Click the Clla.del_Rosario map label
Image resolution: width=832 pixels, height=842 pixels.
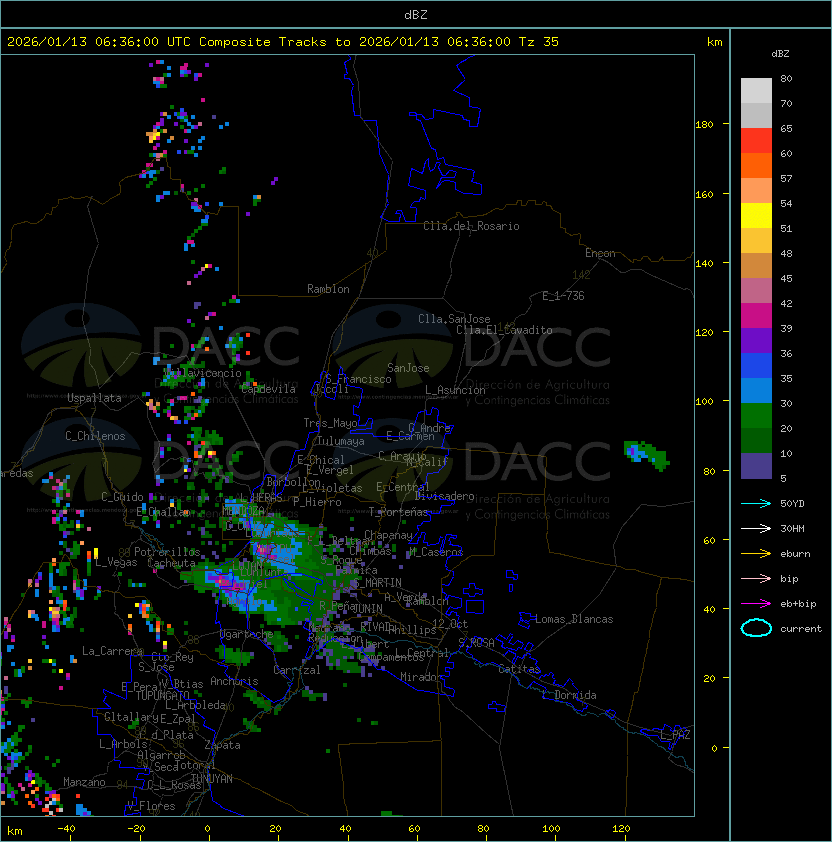point(471,226)
